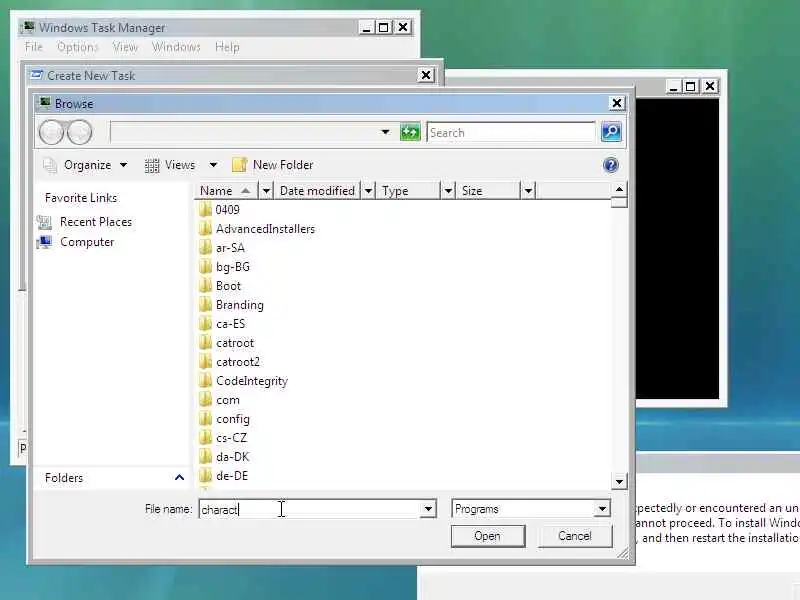This screenshot has height=600, width=800.
Task: Click the New Folder toolbar icon
Action: click(x=239, y=165)
